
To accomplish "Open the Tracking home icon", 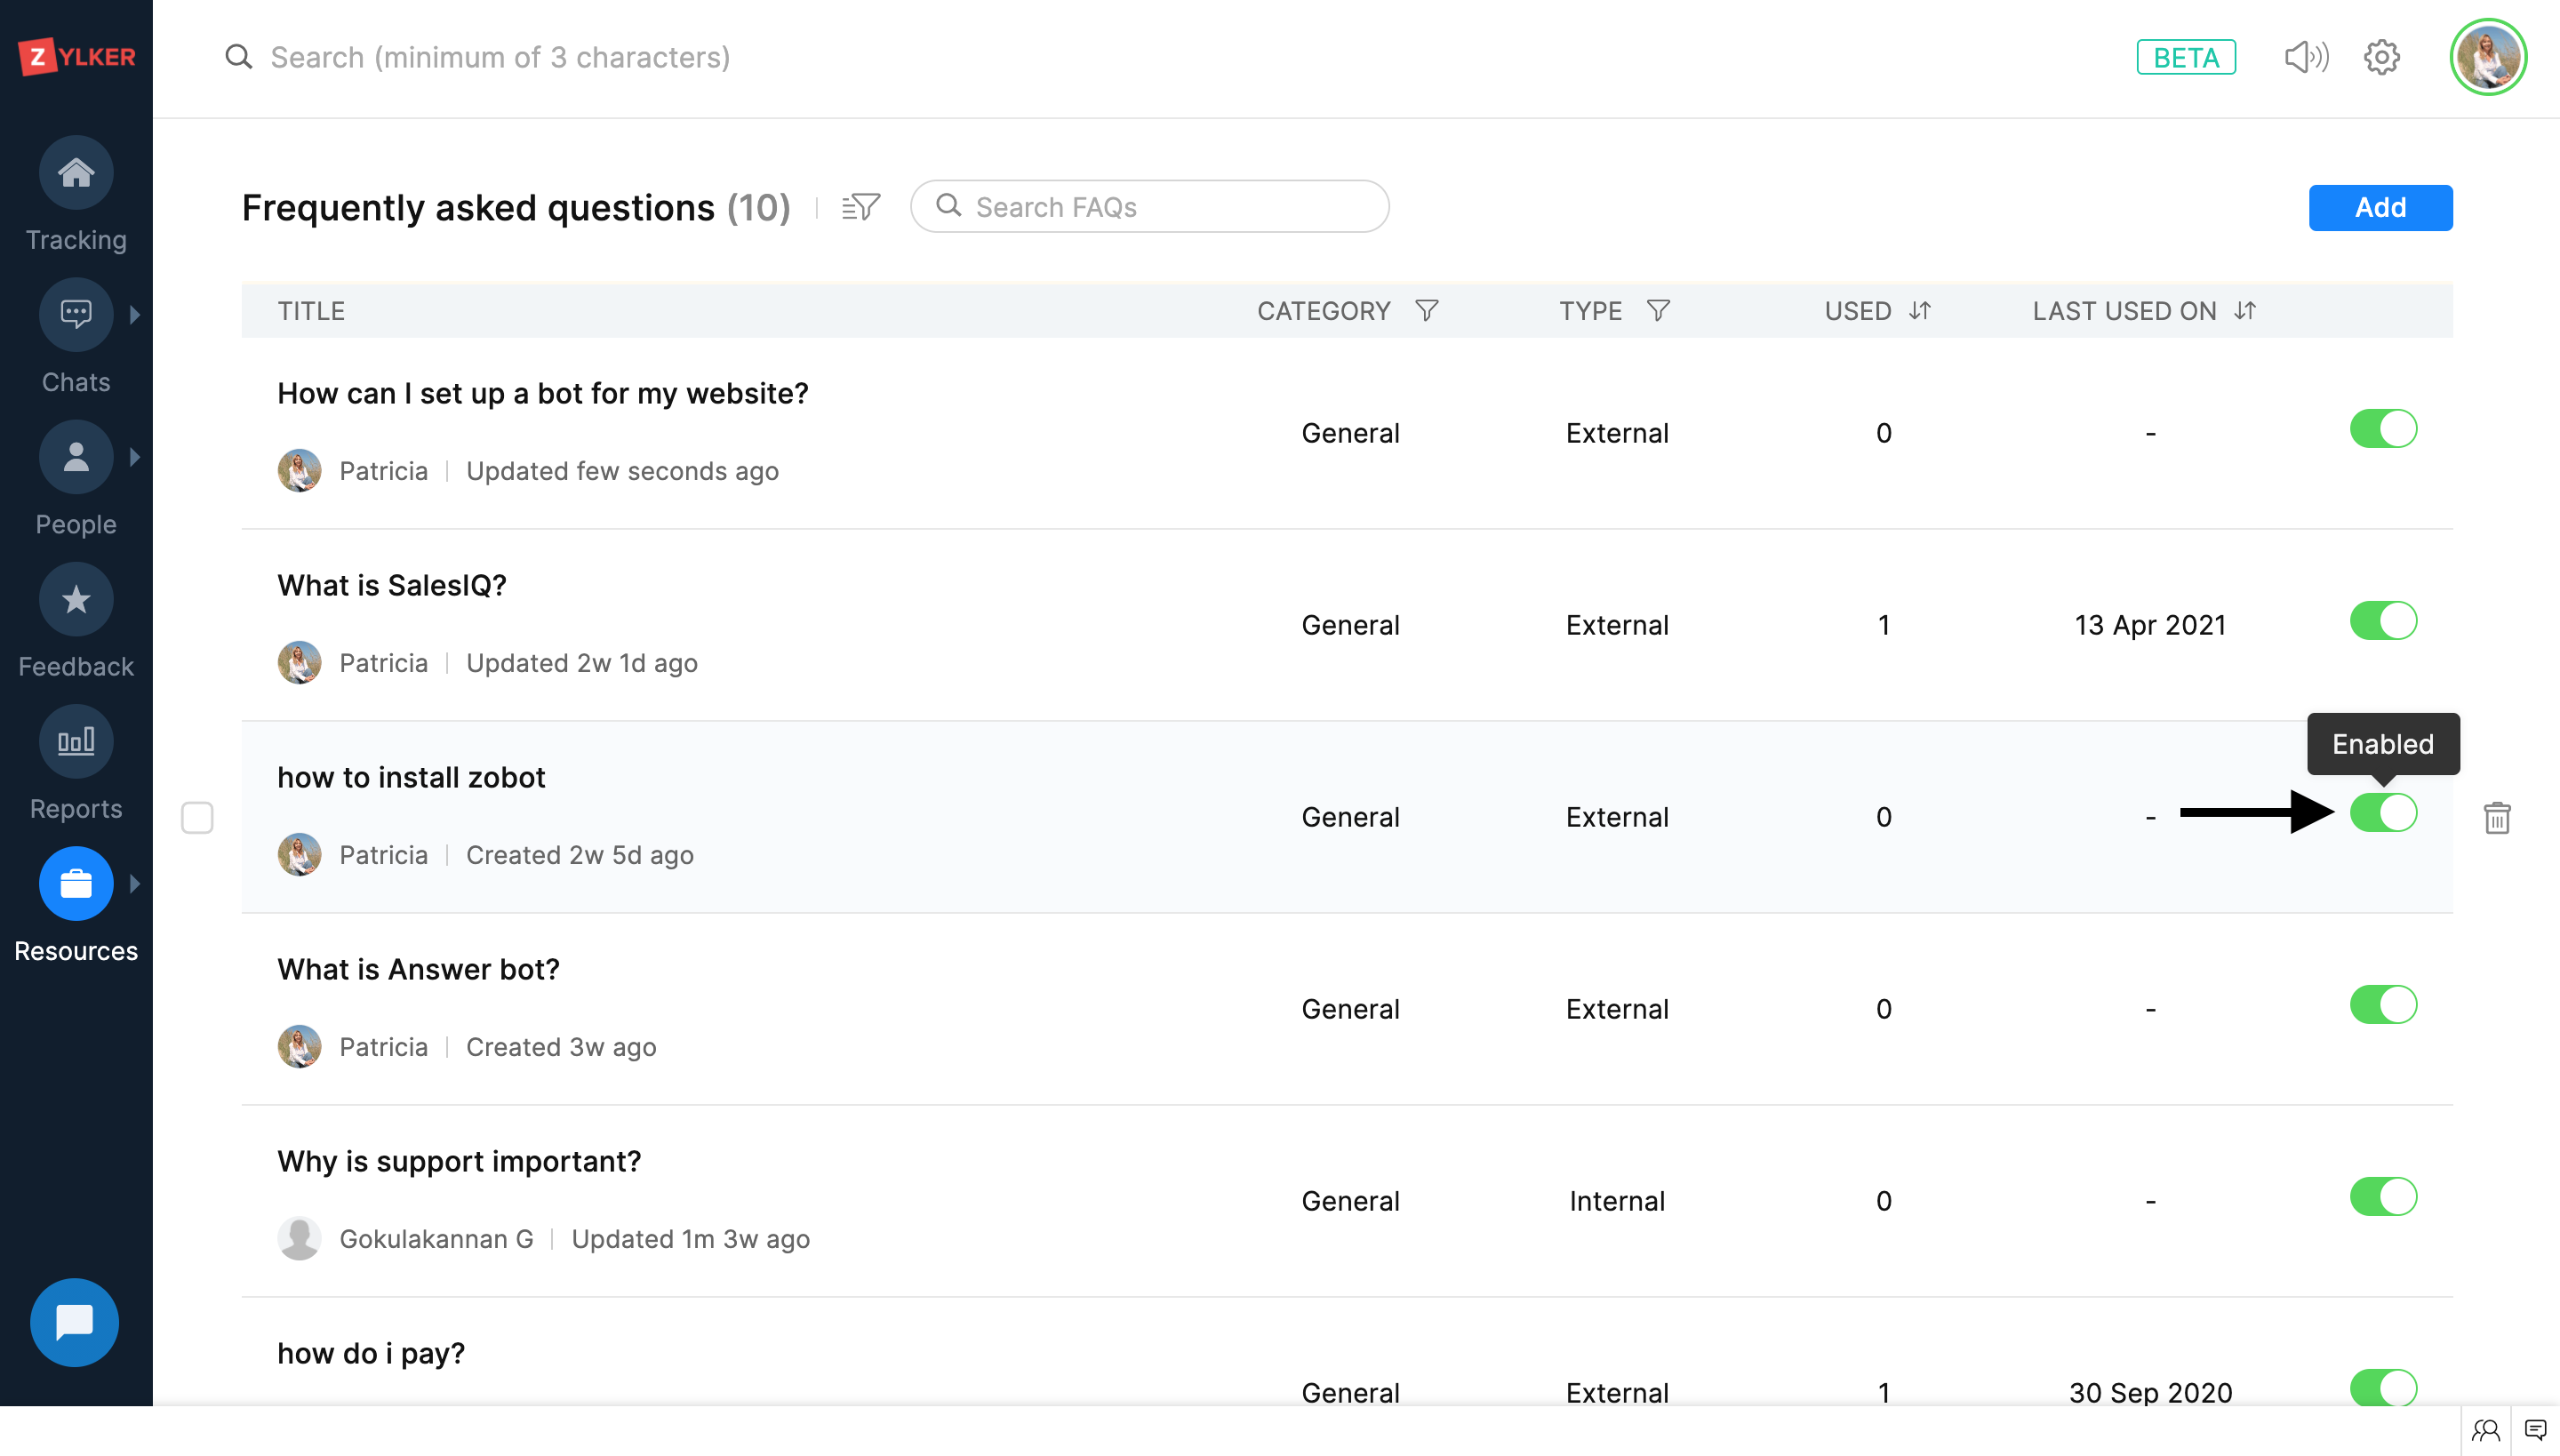I will [x=76, y=173].
